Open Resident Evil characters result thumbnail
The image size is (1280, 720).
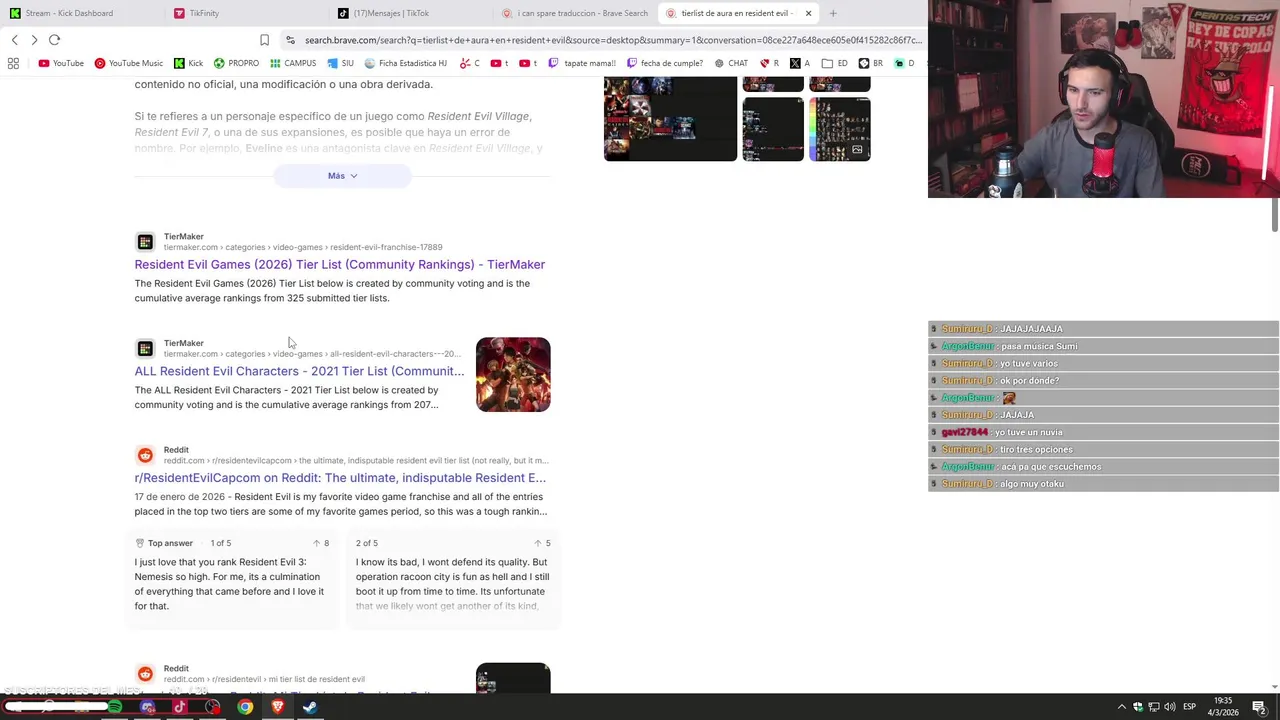click(x=513, y=375)
